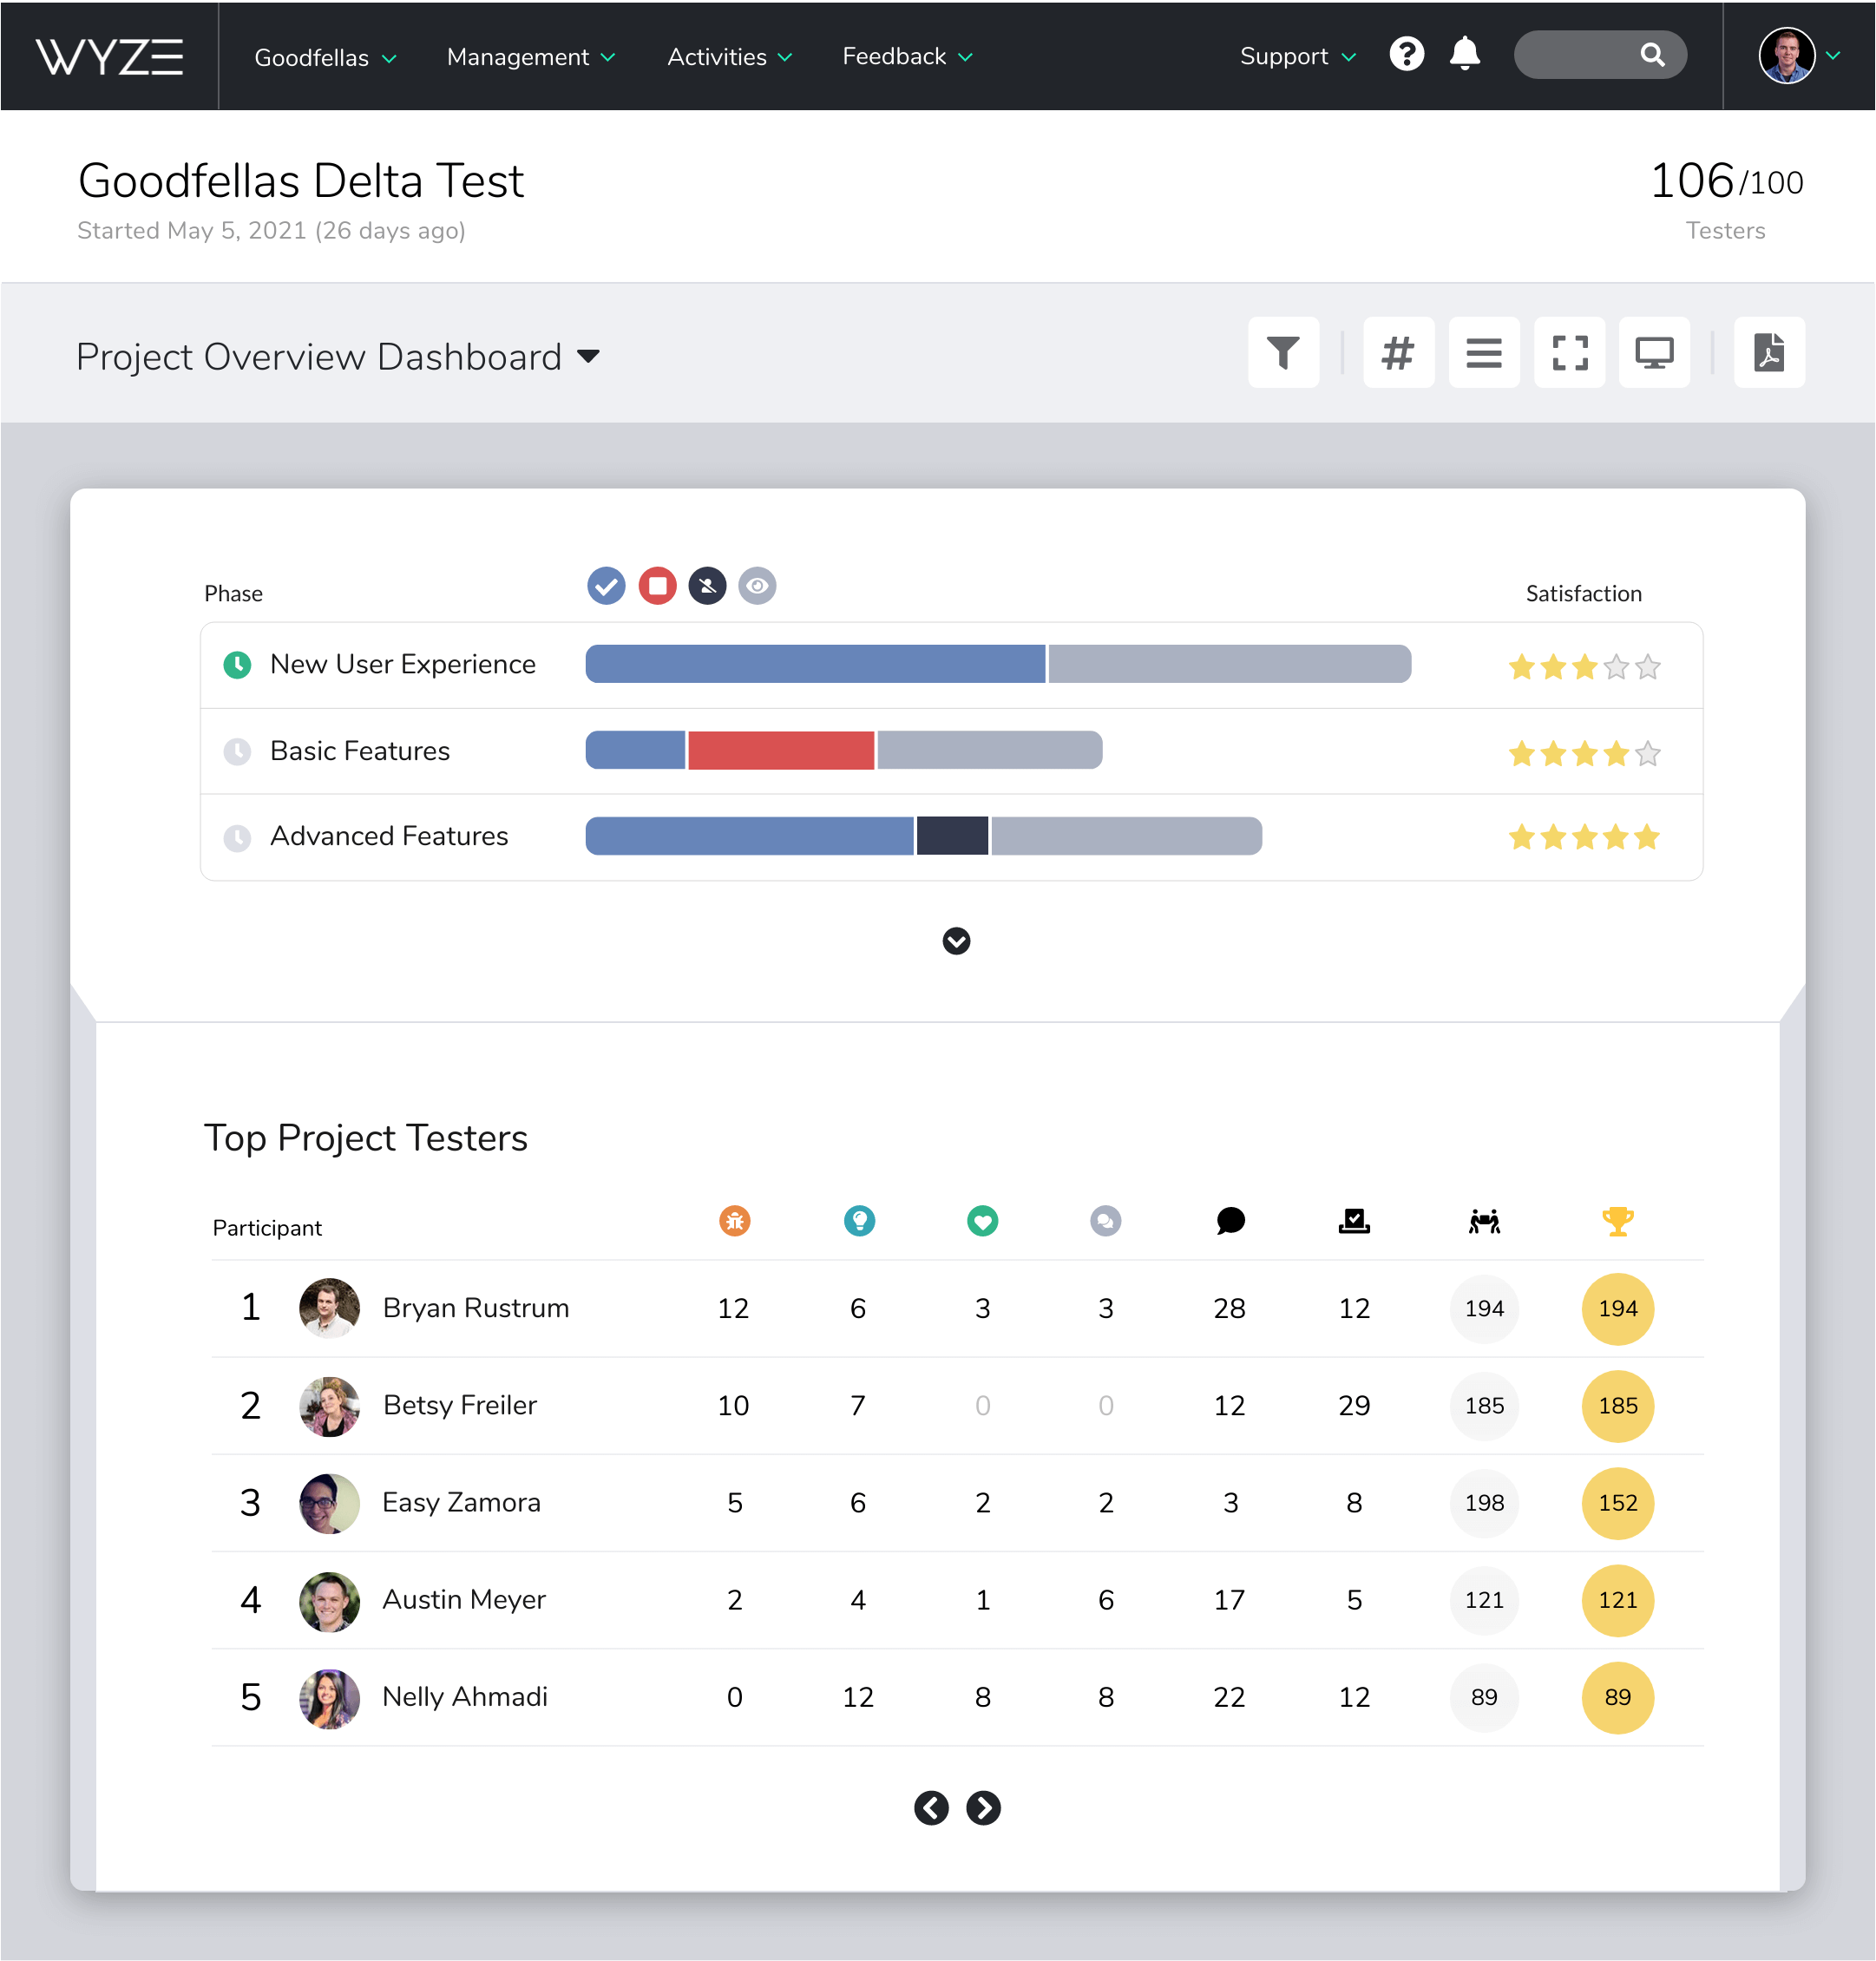Go to next testers page arrow
Viewport: 1876px width, 1961px height.
pos(983,1808)
